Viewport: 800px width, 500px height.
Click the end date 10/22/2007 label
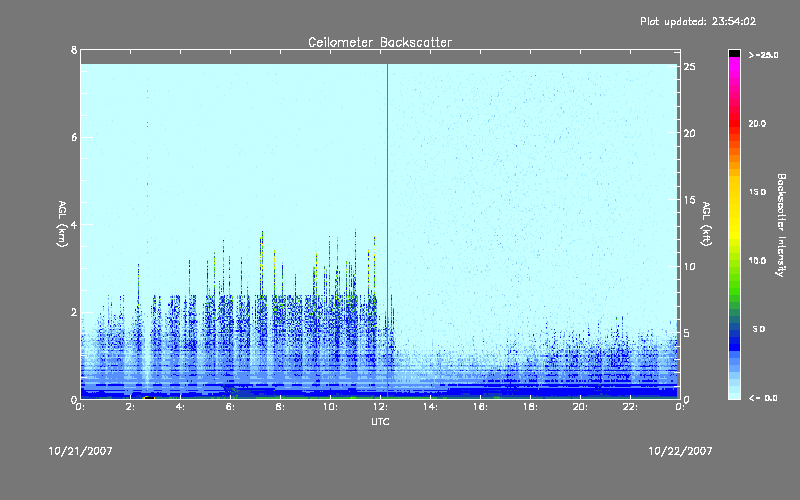[x=680, y=451]
